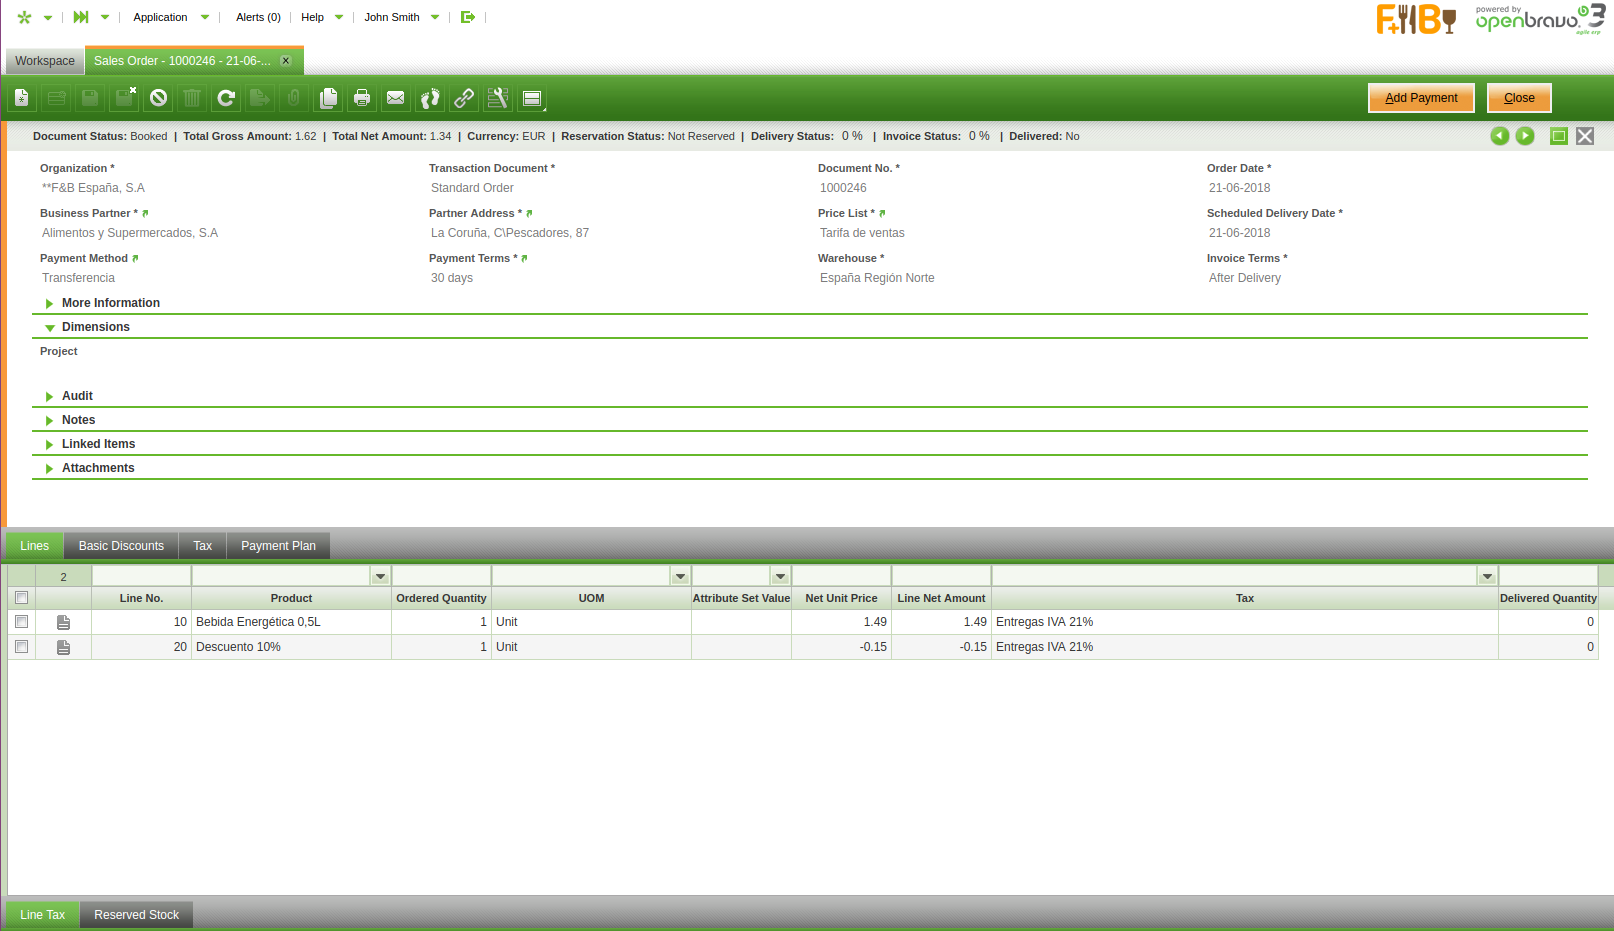Create a new record using toolbar icon
This screenshot has width=1614, height=931.
22,98
